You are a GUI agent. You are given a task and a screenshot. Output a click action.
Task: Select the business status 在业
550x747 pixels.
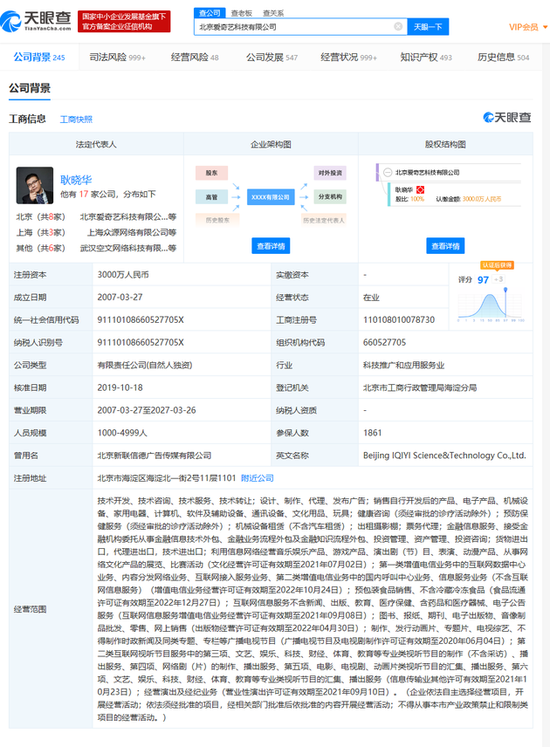click(371, 297)
